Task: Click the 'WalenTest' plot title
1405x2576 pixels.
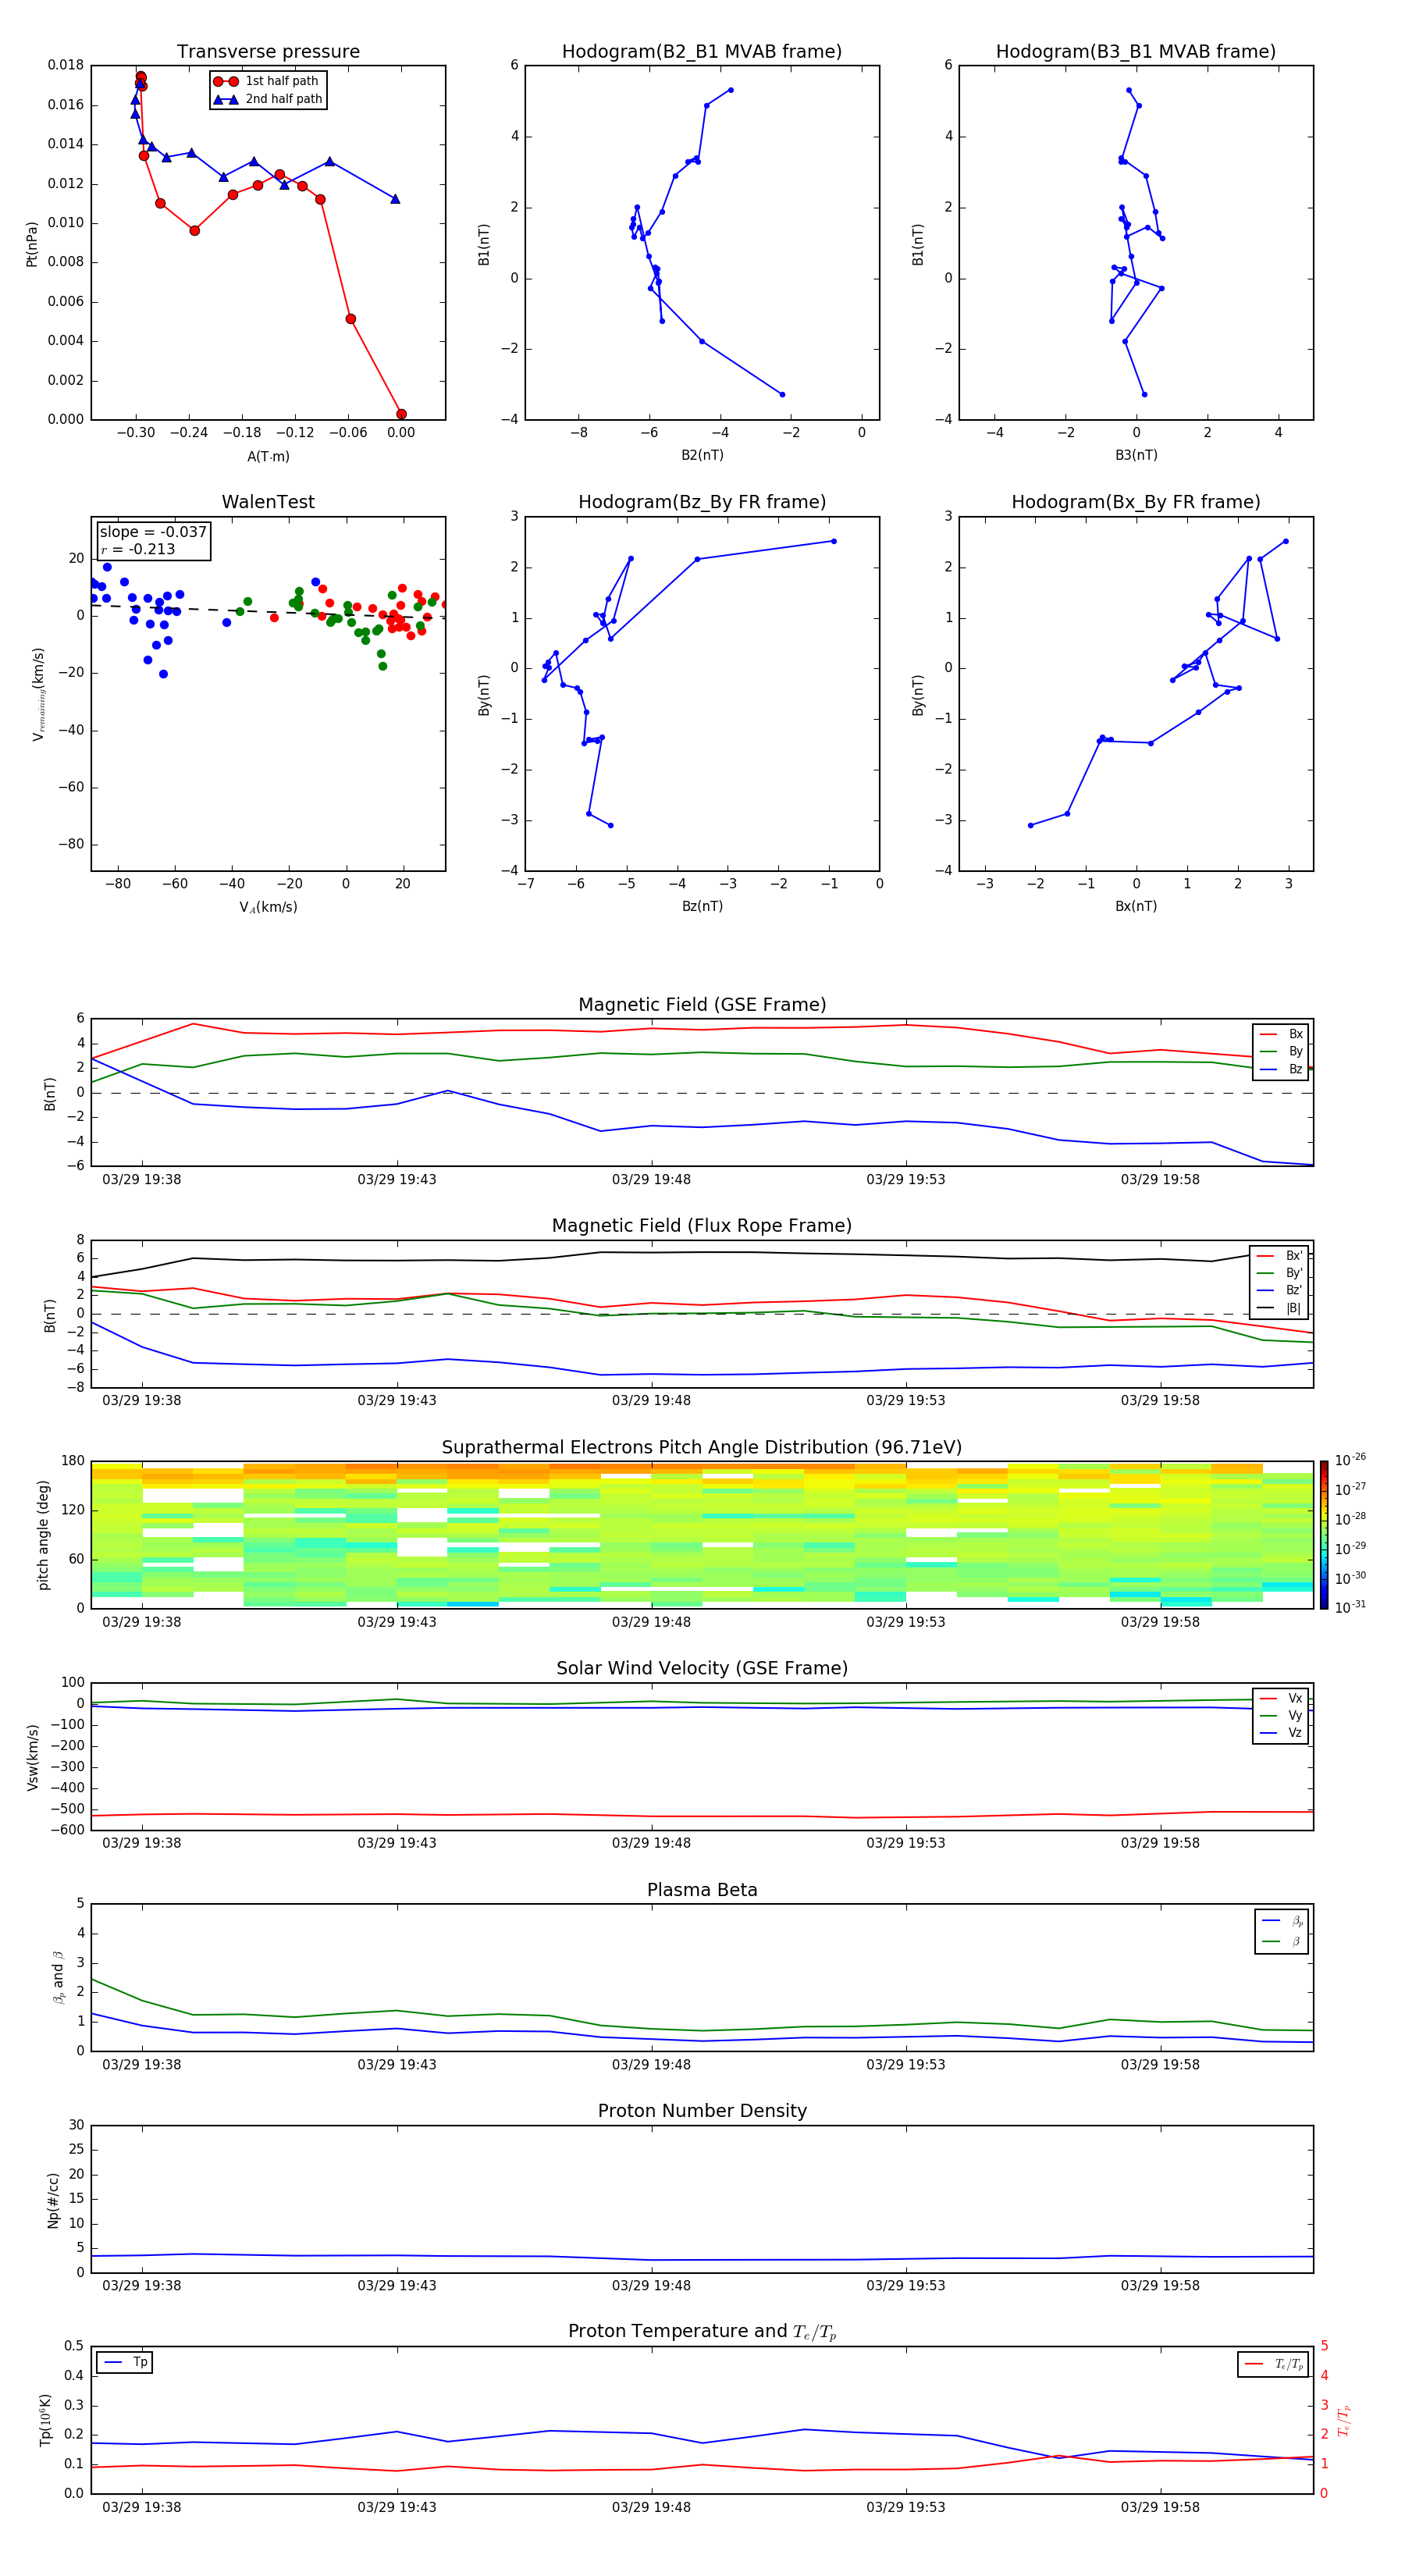Action: coord(268,502)
